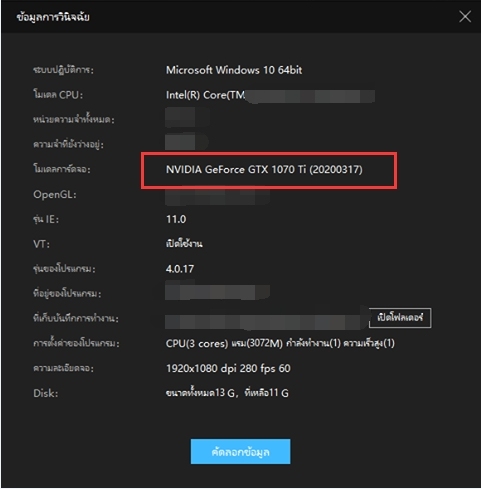Click the 1920x1080 dpi 280 fps 60 value
The image size is (481, 489).
coord(228,368)
